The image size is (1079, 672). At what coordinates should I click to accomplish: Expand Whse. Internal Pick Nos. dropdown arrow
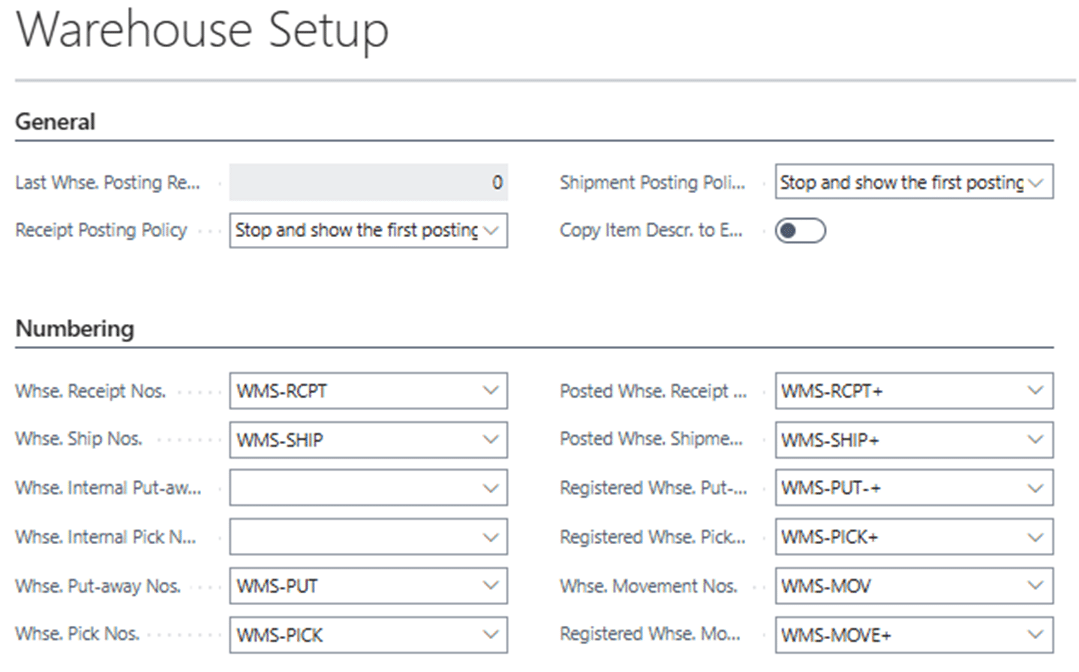pos(490,537)
